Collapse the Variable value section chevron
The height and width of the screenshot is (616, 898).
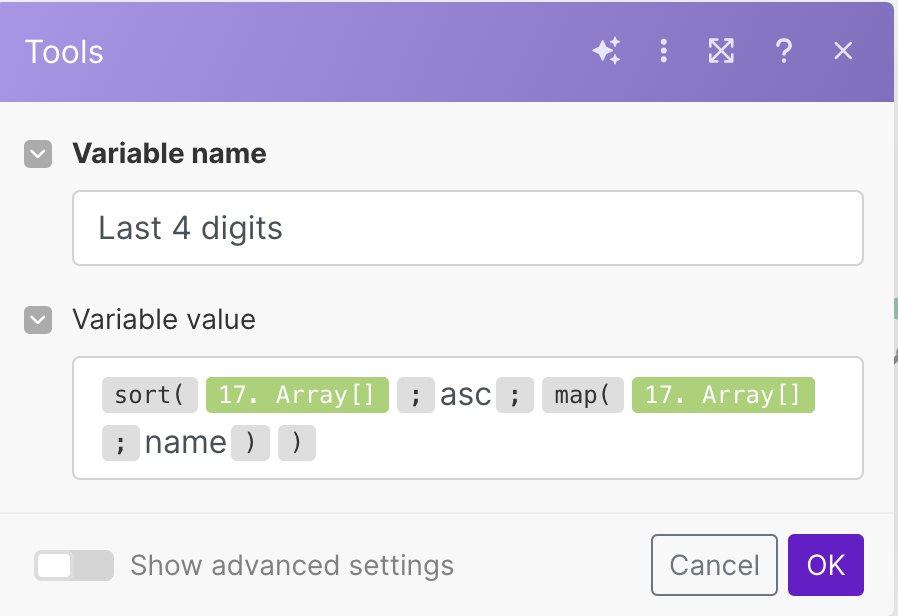point(38,320)
